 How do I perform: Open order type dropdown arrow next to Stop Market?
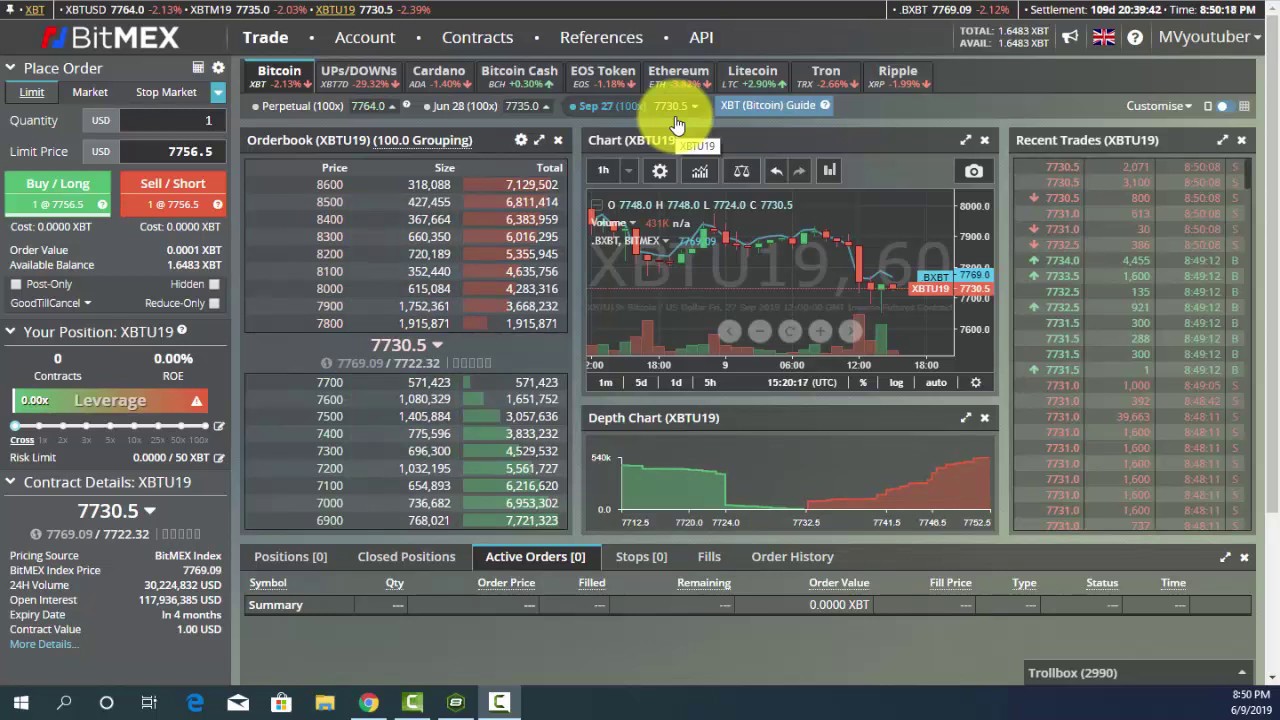tap(217, 92)
